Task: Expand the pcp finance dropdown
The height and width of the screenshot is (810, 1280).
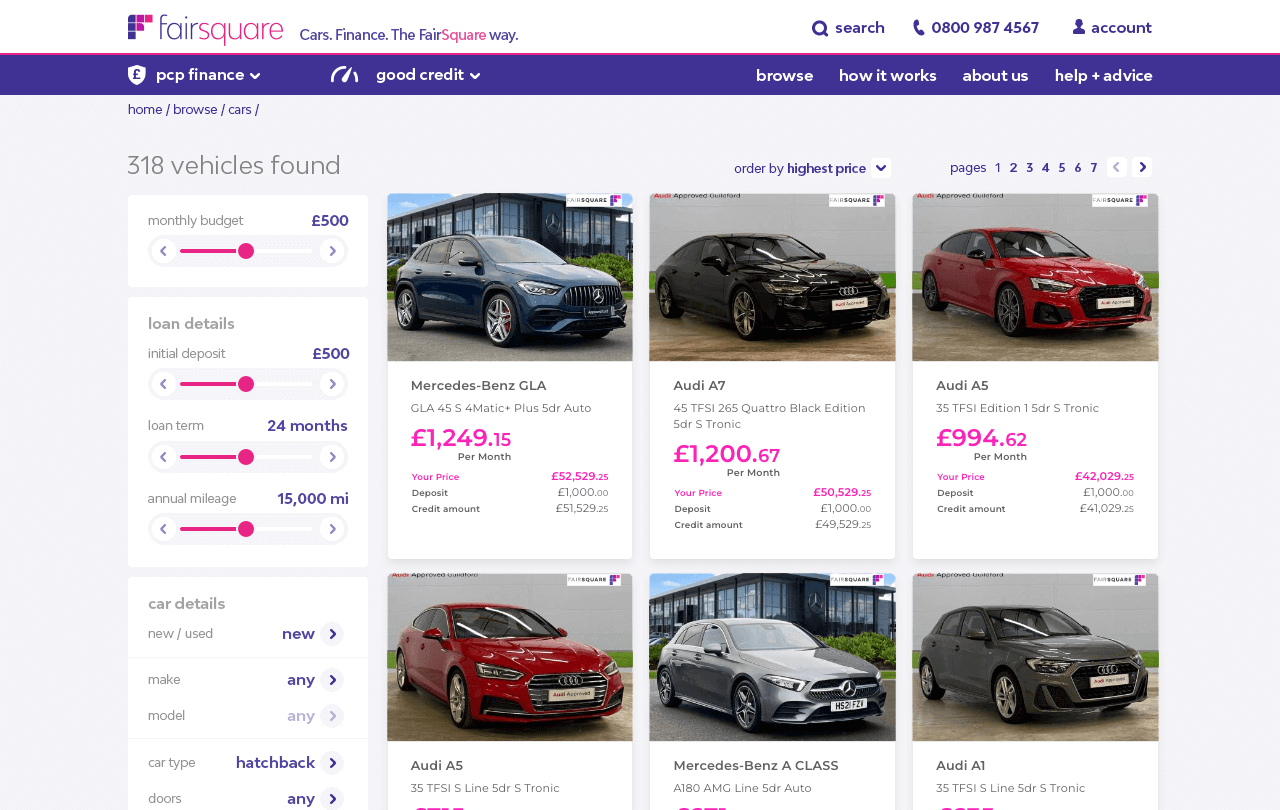Action: 254,75
